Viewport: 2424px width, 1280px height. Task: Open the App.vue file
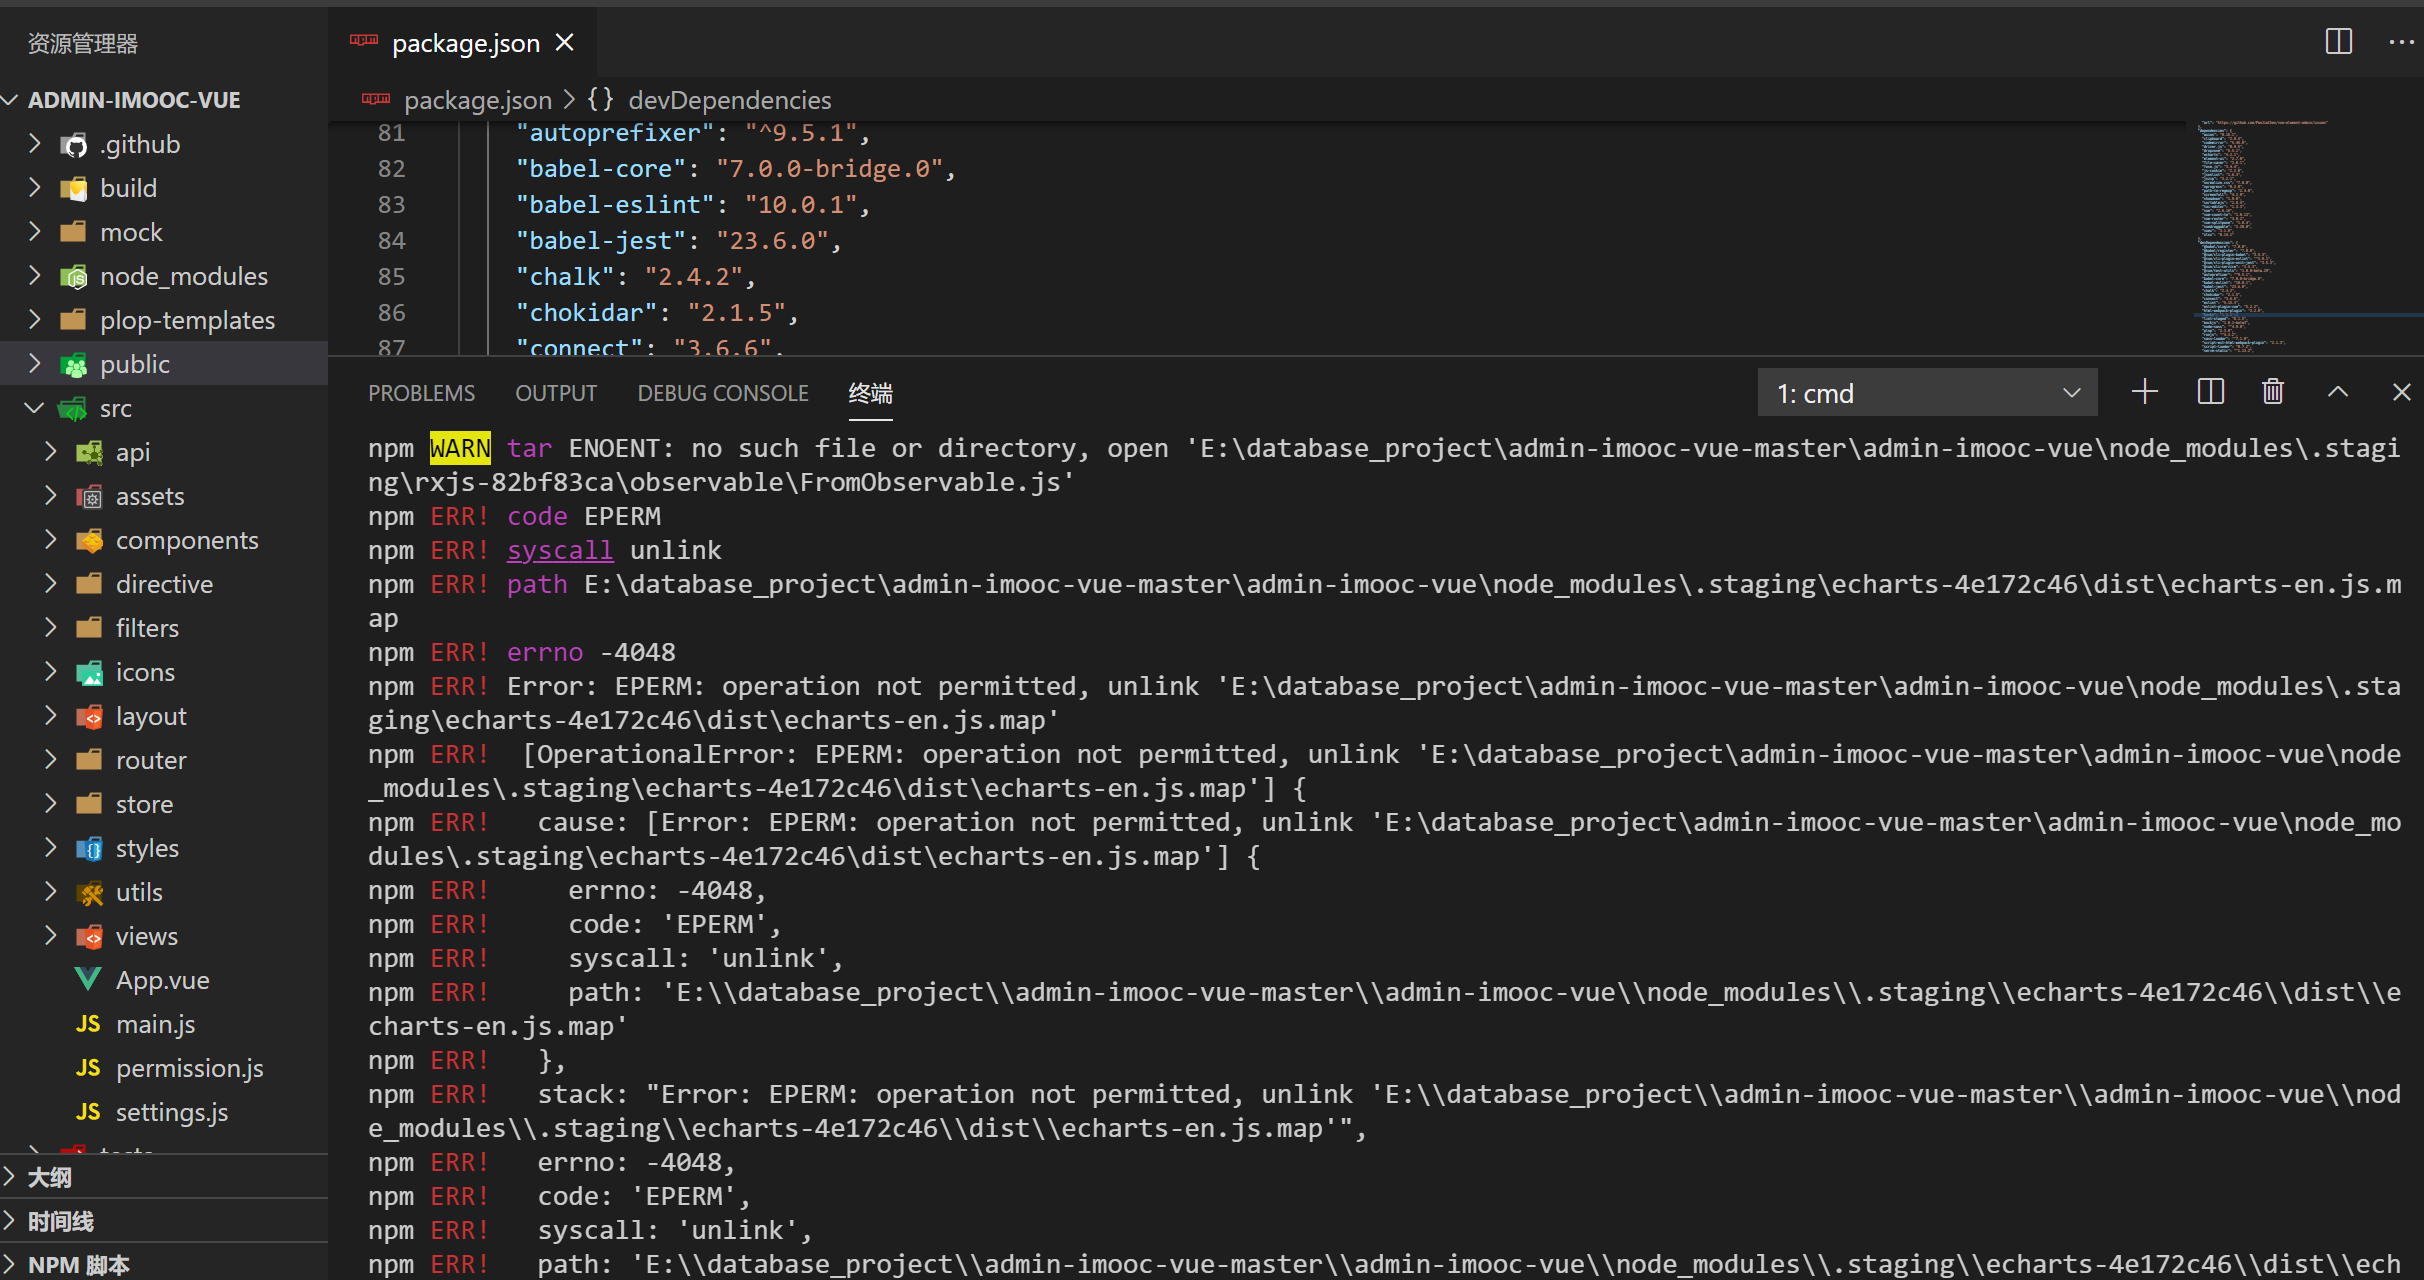click(162, 980)
